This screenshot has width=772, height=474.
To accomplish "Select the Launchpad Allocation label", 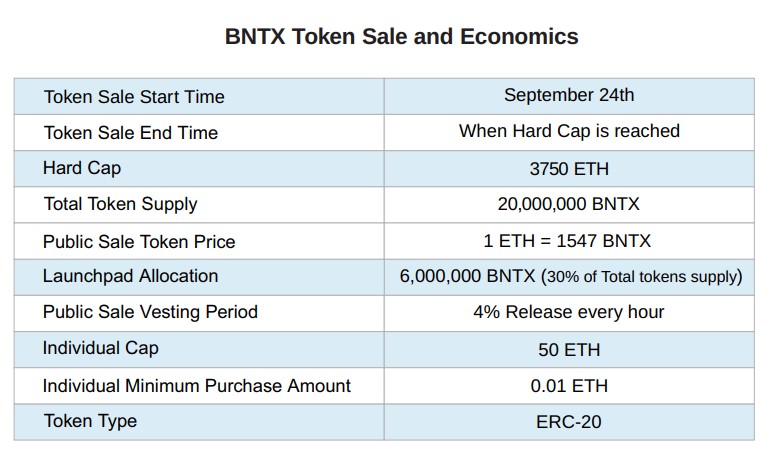I will 130,276.
